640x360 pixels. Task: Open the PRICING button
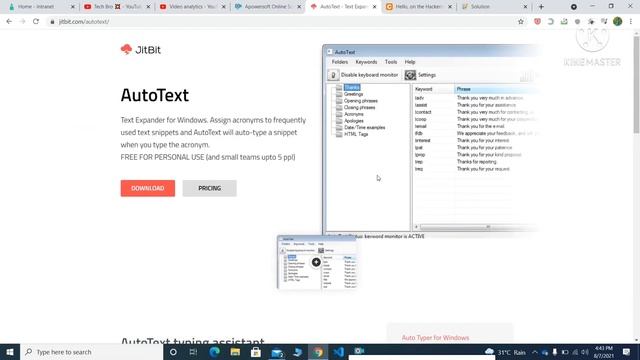[x=209, y=188]
